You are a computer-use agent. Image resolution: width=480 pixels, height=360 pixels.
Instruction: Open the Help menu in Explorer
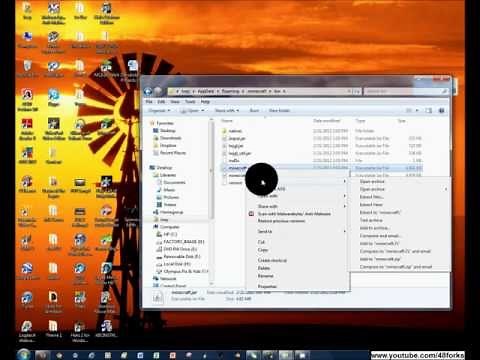(x=205, y=102)
